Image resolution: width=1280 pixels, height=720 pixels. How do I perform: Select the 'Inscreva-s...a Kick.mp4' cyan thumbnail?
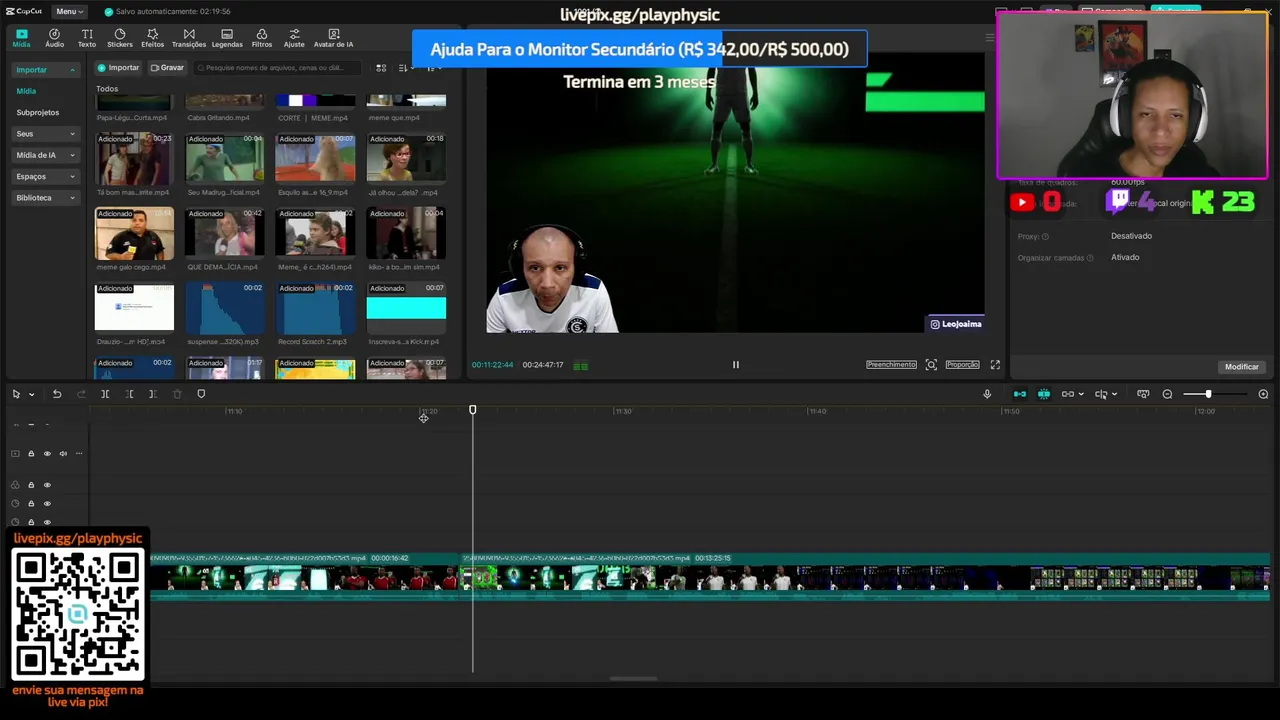point(406,308)
